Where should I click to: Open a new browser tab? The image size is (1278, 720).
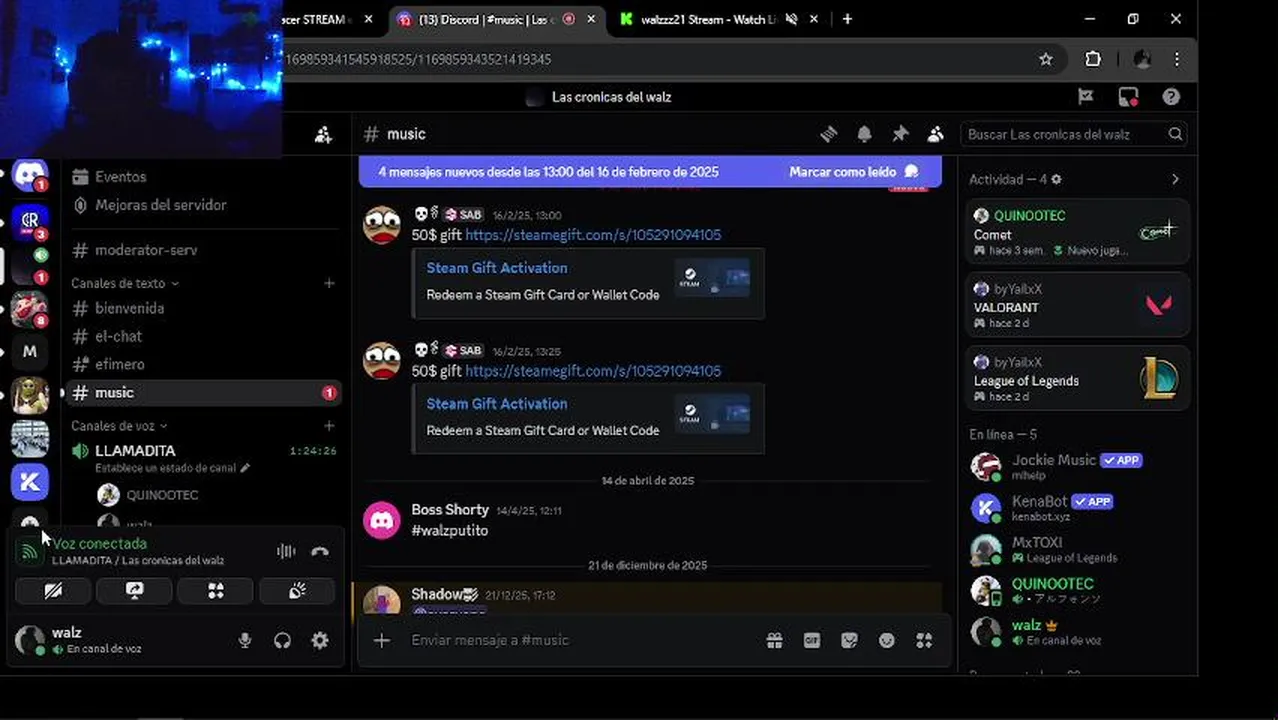(847, 19)
